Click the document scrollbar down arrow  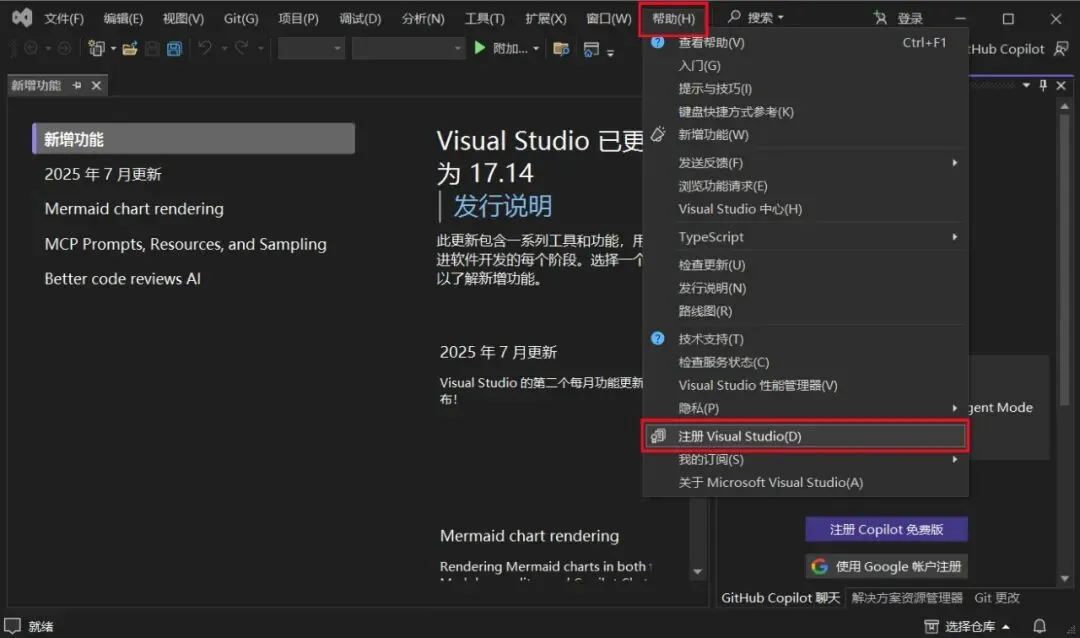(x=698, y=572)
